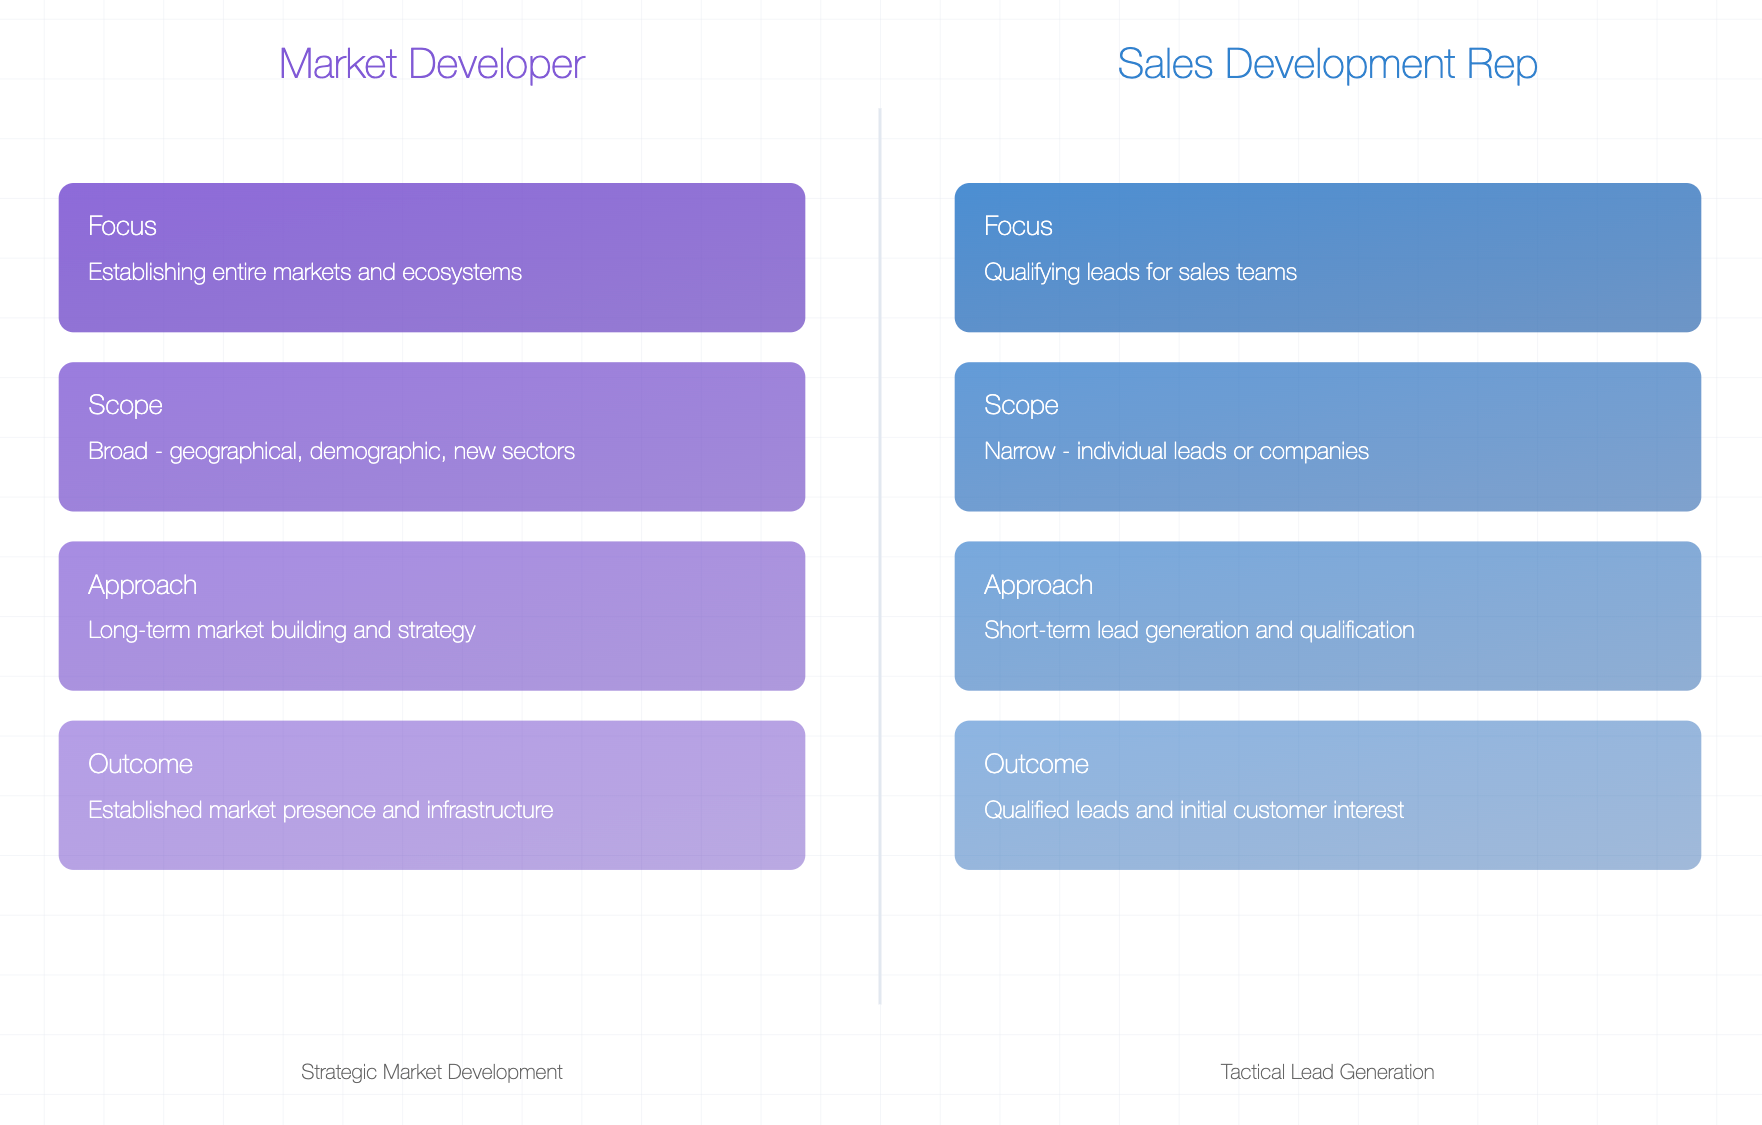Screen dimensions: 1762x1125
Task: Click 'Broad - geographical, demographic, new sectors'
Action: (x=331, y=452)
